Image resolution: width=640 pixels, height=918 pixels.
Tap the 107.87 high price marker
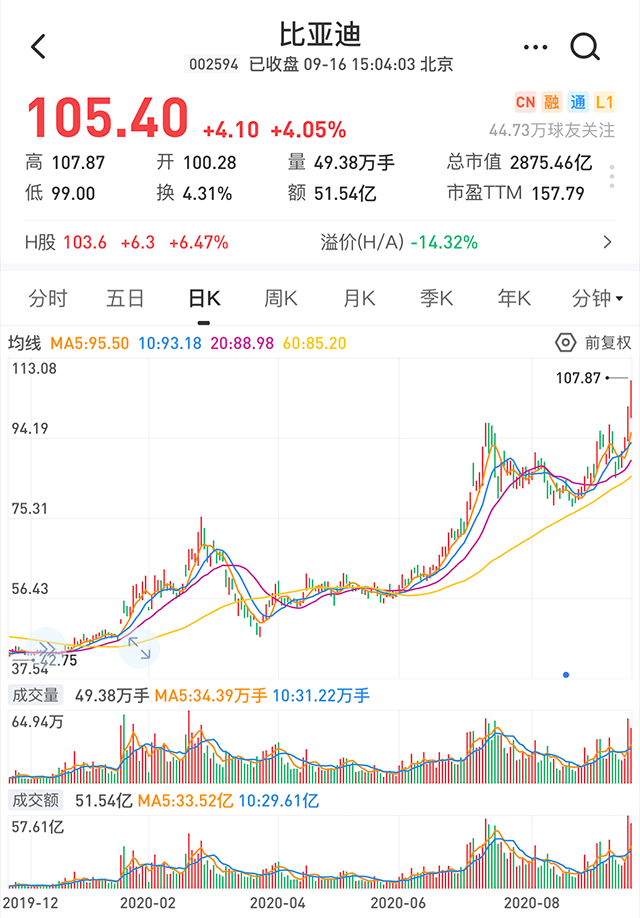[x=578, y=378]
